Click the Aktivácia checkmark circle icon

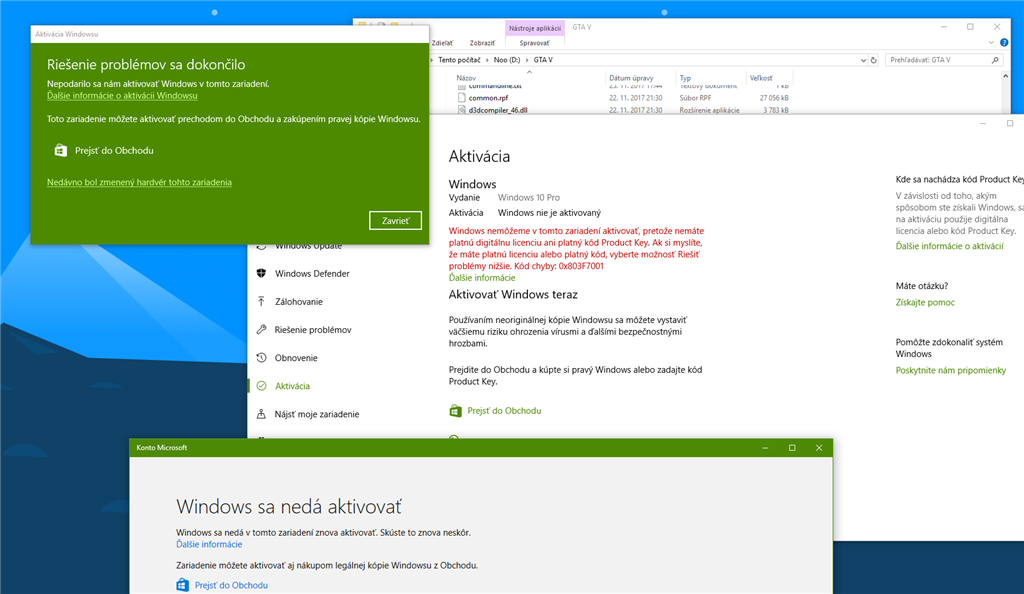[x=261, y=385]
